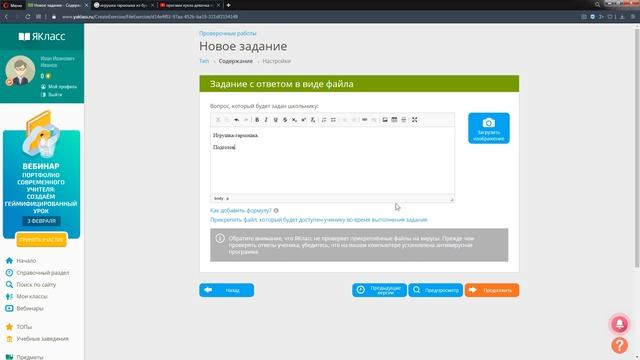This screenshot has height=360, width=640.
Task: Click the info icon next to formula link
Action: pyautogui.click(x=276, y=211)
